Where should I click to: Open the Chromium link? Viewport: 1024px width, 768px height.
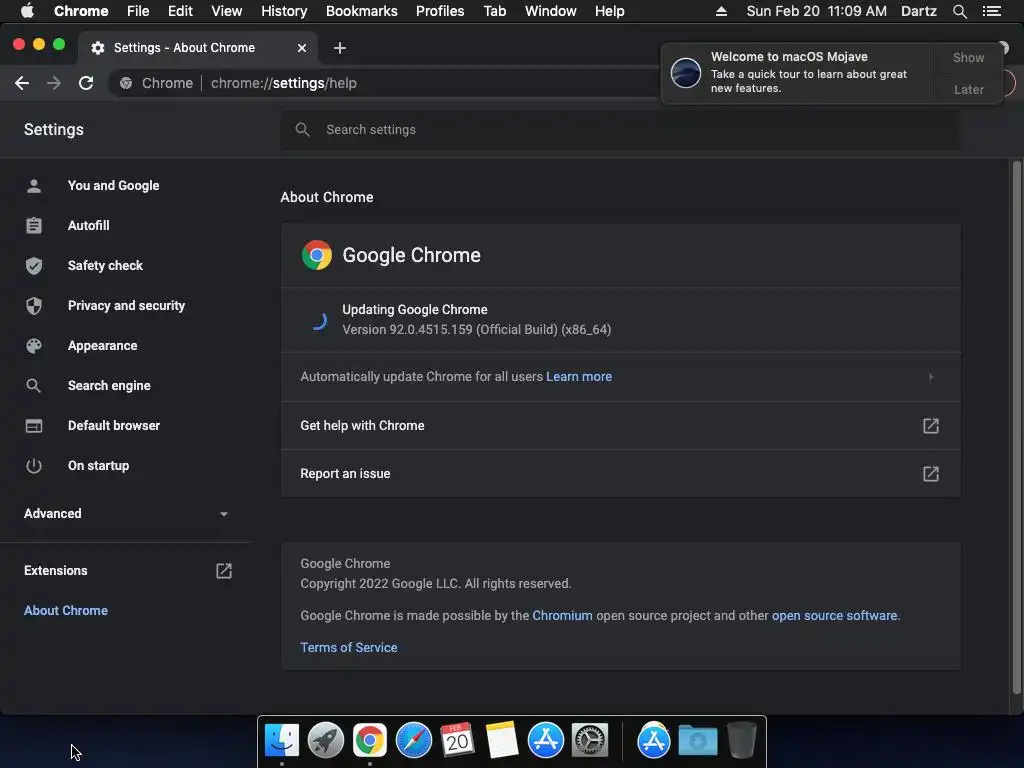coord(562,616)
